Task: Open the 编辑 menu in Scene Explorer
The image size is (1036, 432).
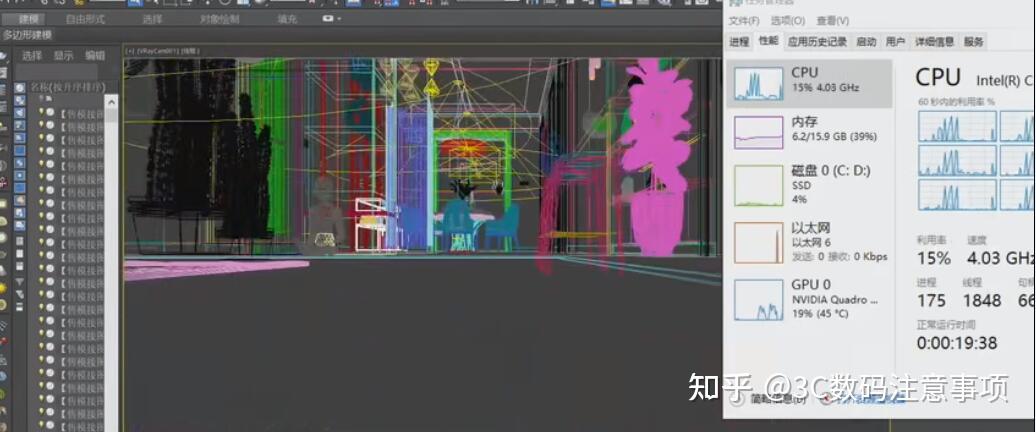Action: pyautogui.click(x=95, y=55)
